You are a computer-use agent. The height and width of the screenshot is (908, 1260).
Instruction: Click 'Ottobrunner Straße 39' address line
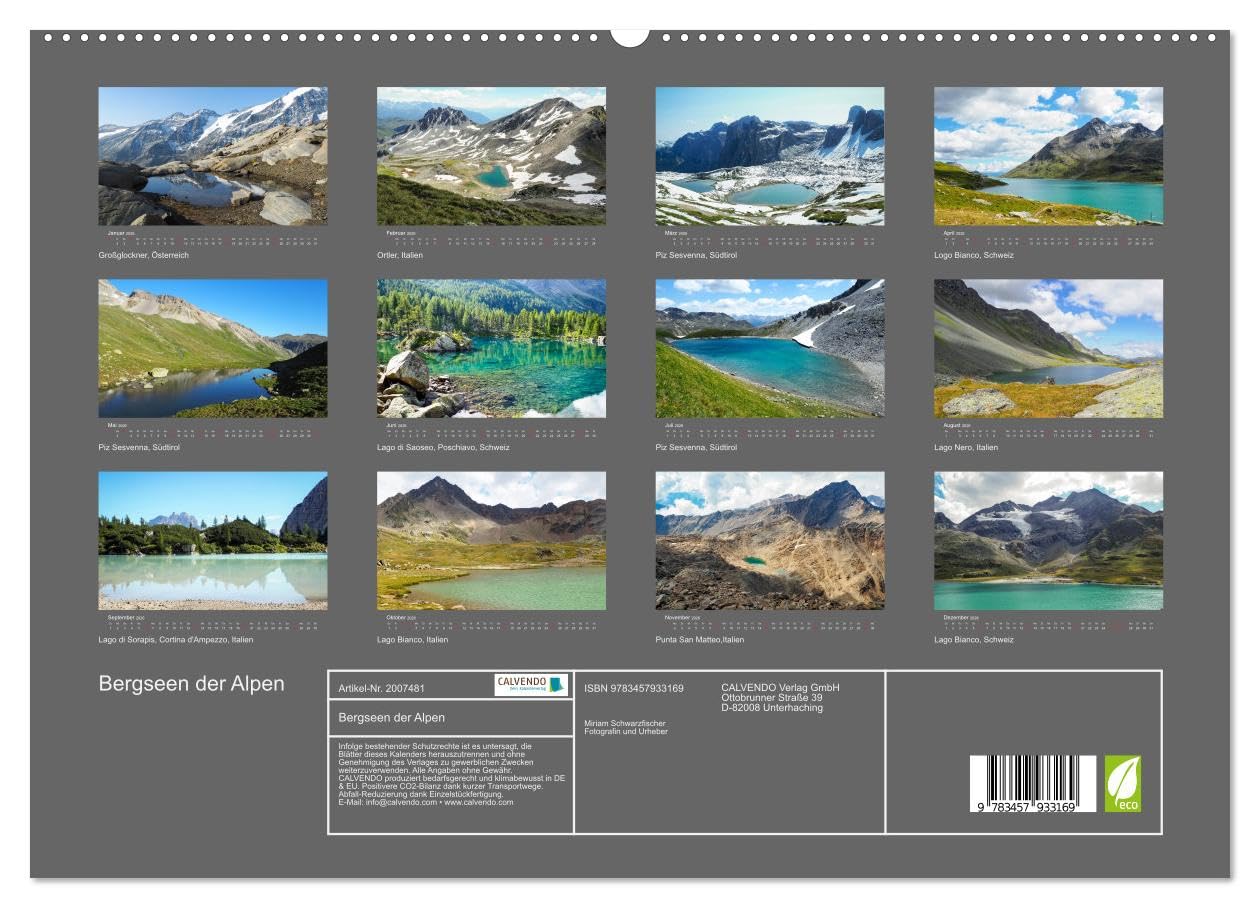tap(772, 698)
